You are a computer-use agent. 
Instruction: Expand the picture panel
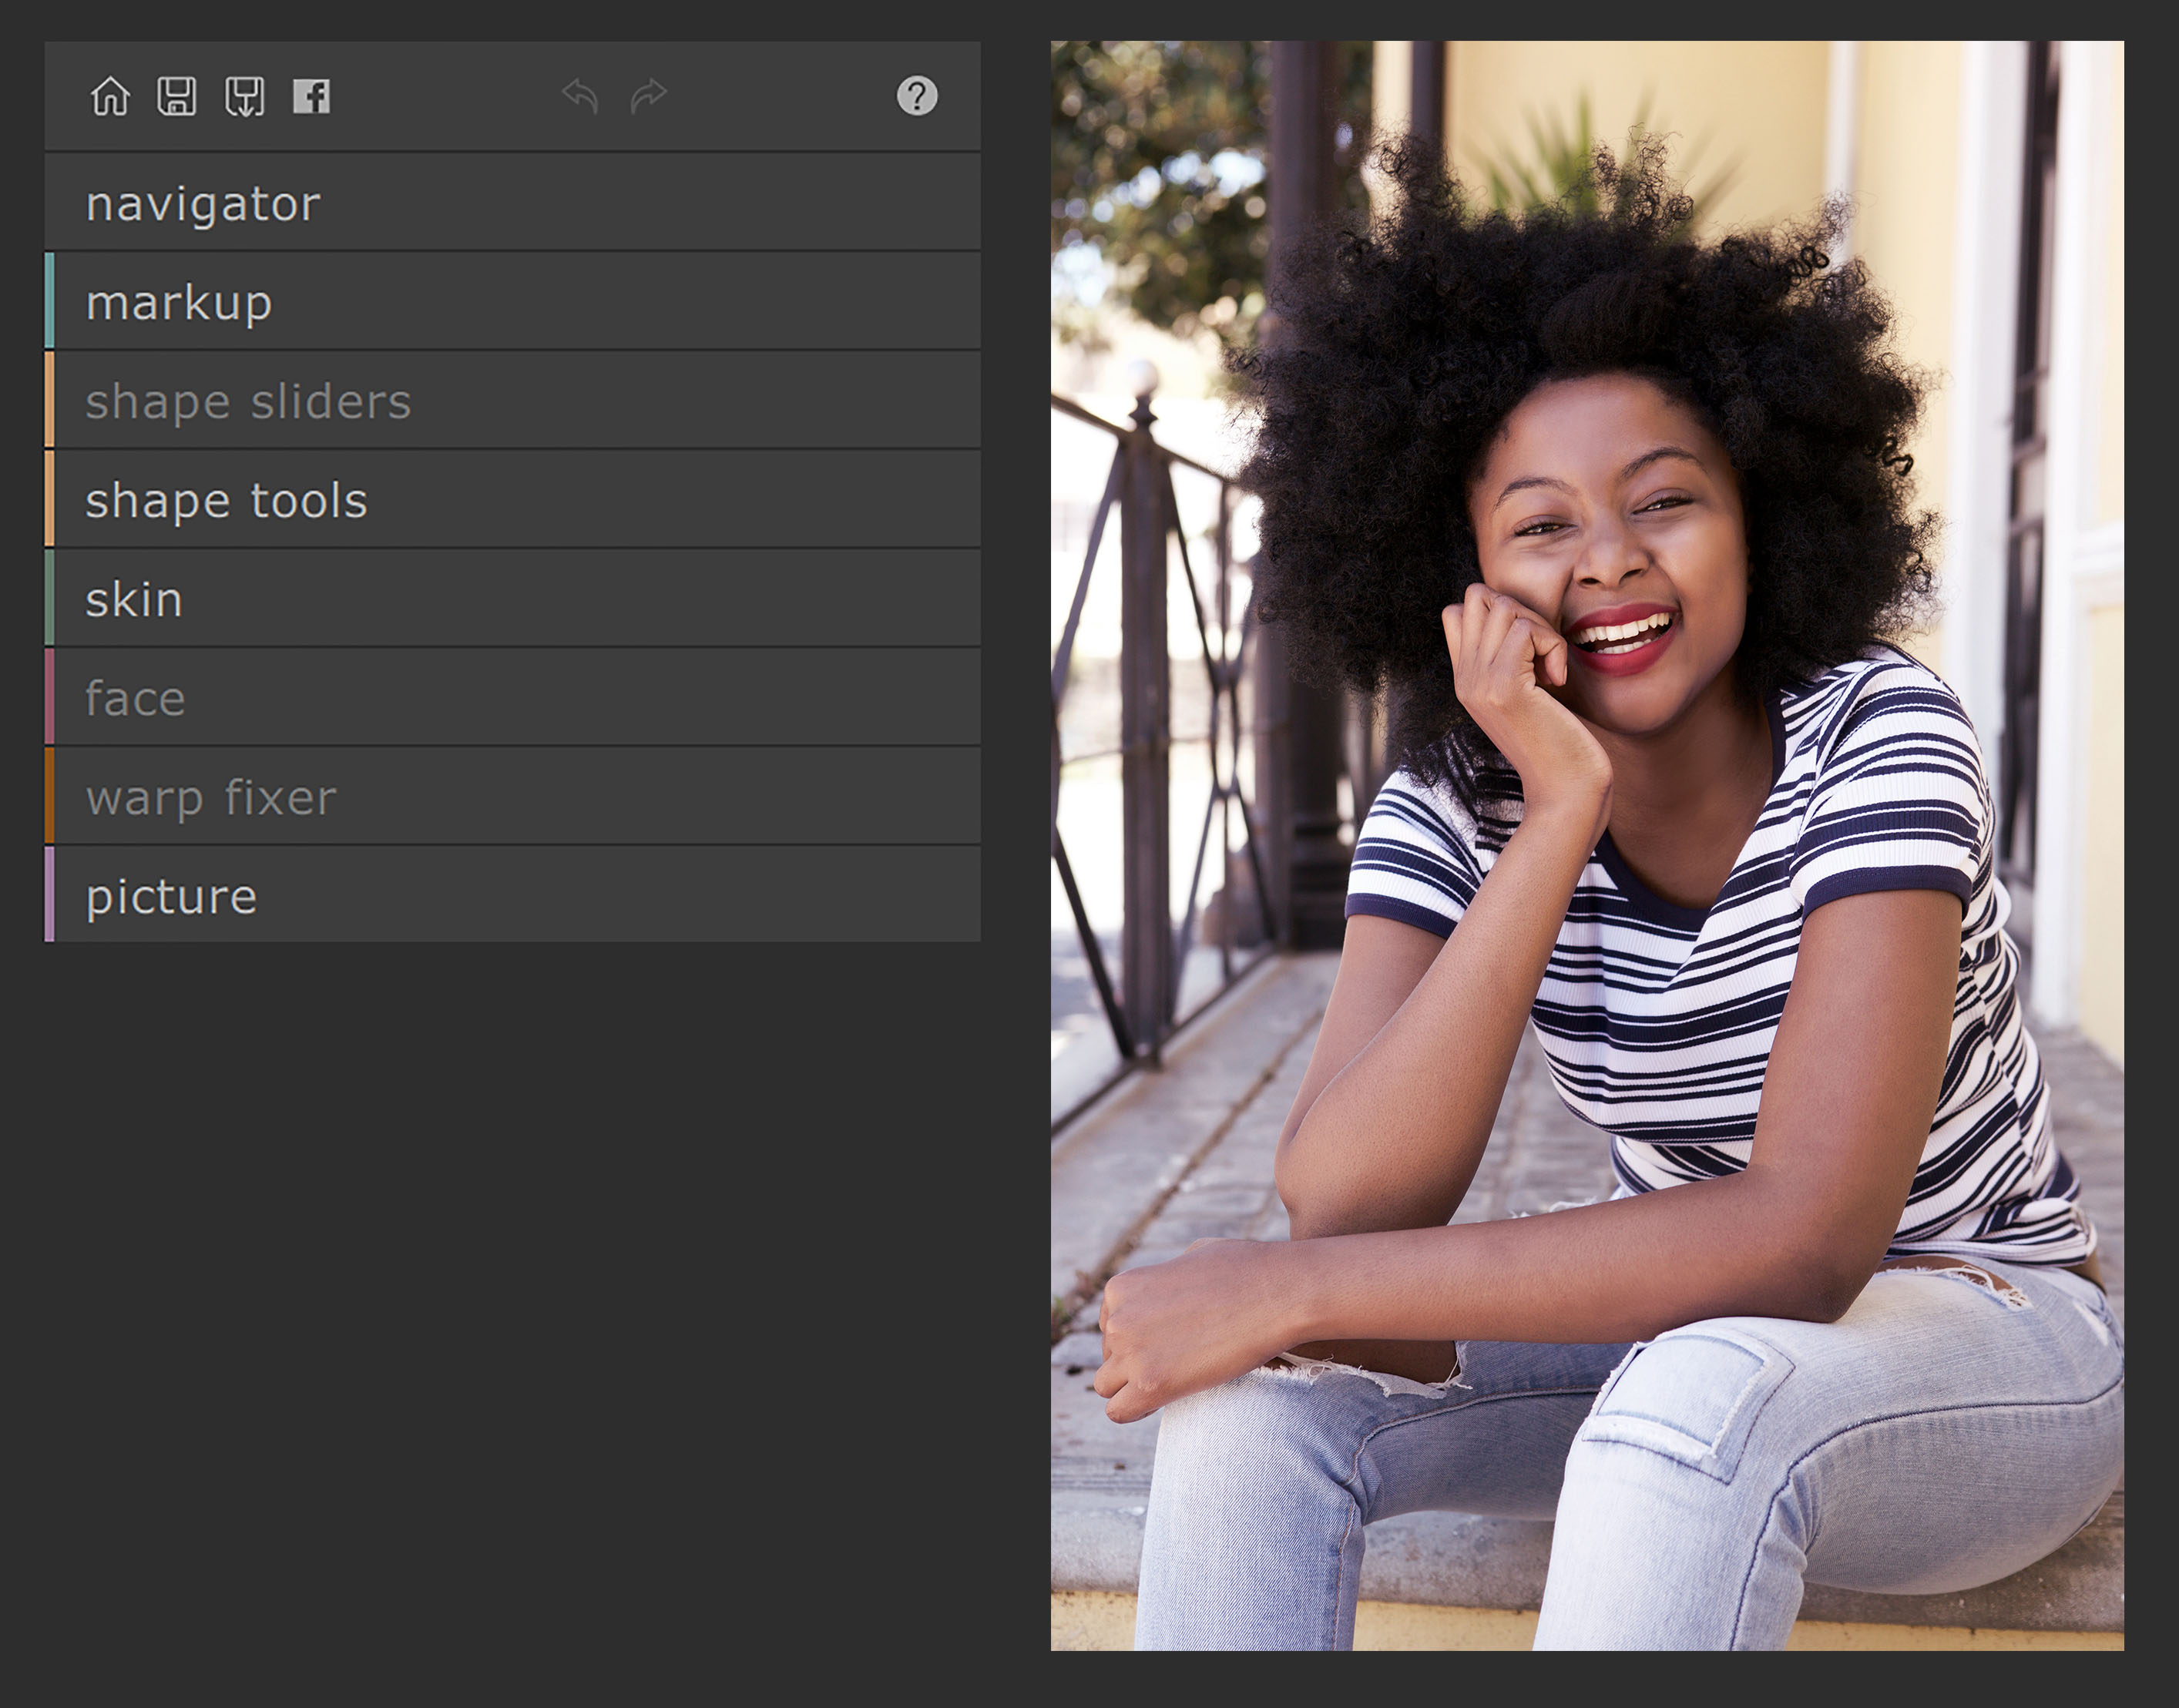(512, 896)
